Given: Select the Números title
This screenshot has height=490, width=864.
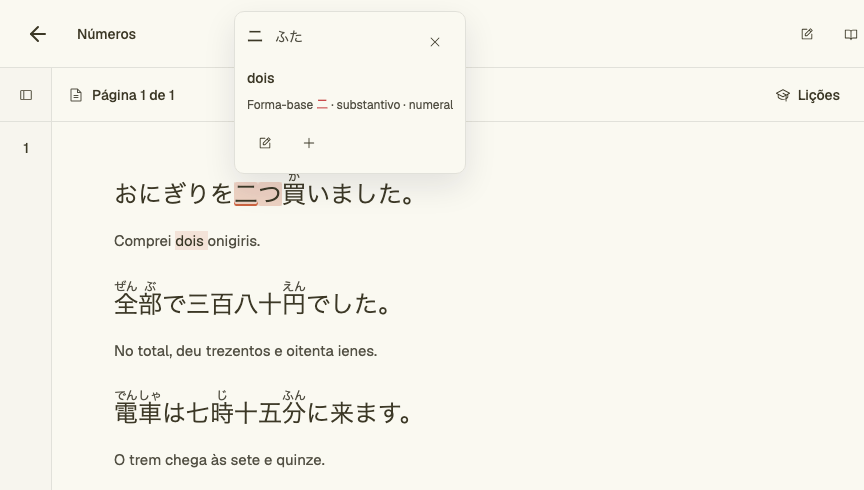Looking at the screenshot, I should pos(106,34).
